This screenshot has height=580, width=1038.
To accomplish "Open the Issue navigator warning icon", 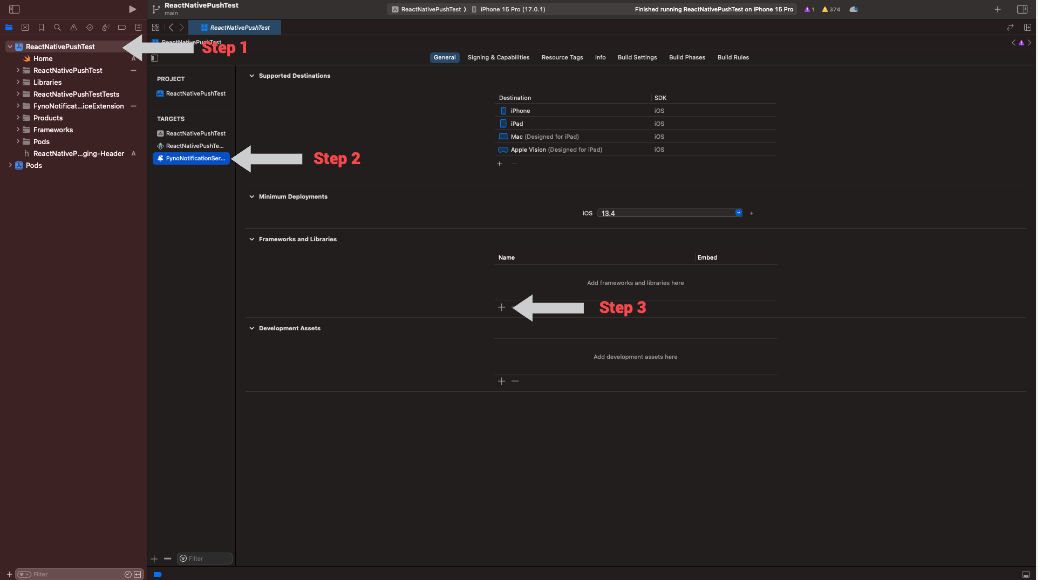I will [x=73, y=28].
